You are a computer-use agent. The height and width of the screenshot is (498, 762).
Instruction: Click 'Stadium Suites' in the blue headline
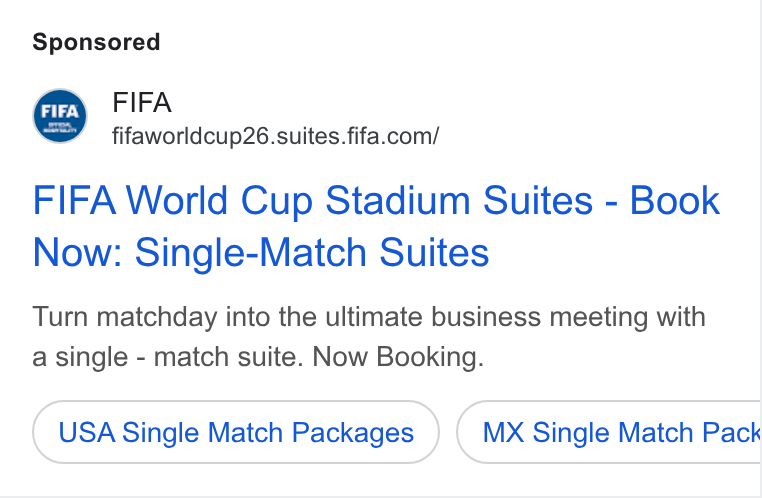click(x=459, y=200)
